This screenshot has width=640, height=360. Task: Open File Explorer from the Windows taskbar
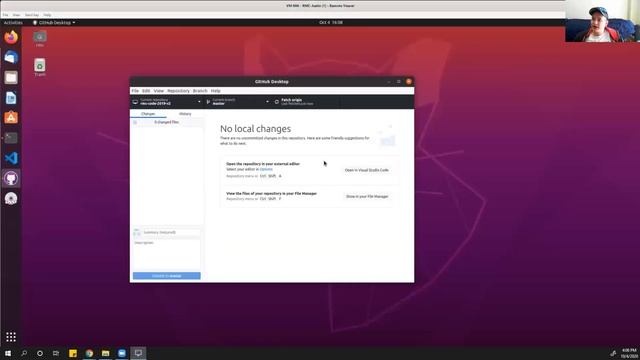(105, 353)
